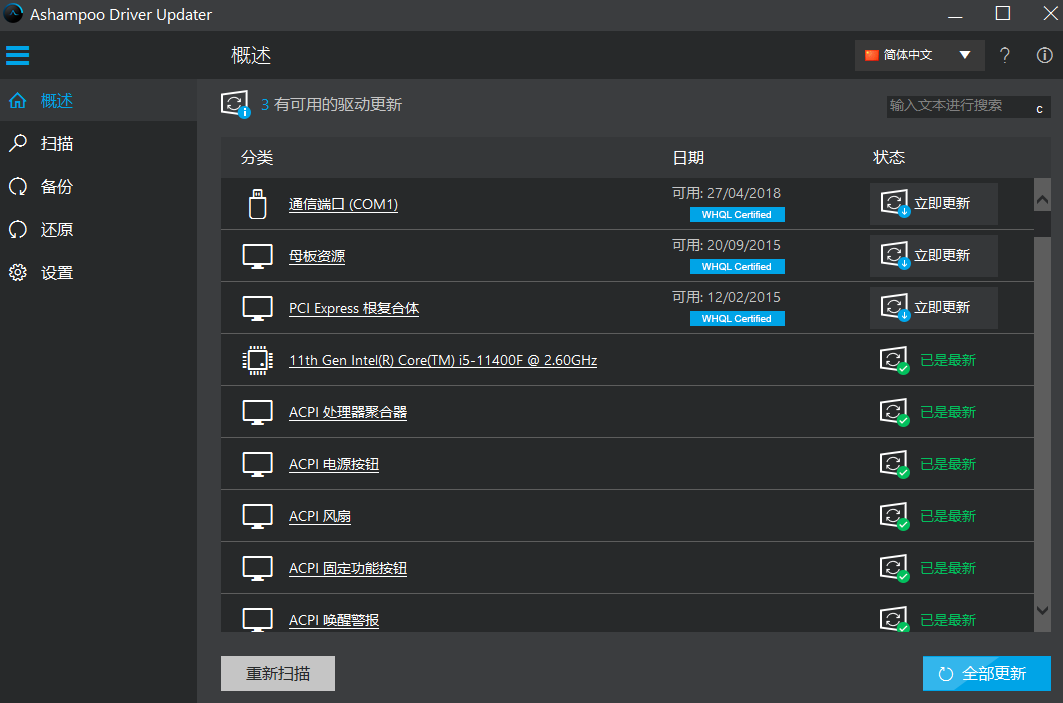Viewport: 1063px width, 703px height.
Task: Click the CPU chip icon for Intel Core
Action: pyautogui.click(x=258, y=360)
